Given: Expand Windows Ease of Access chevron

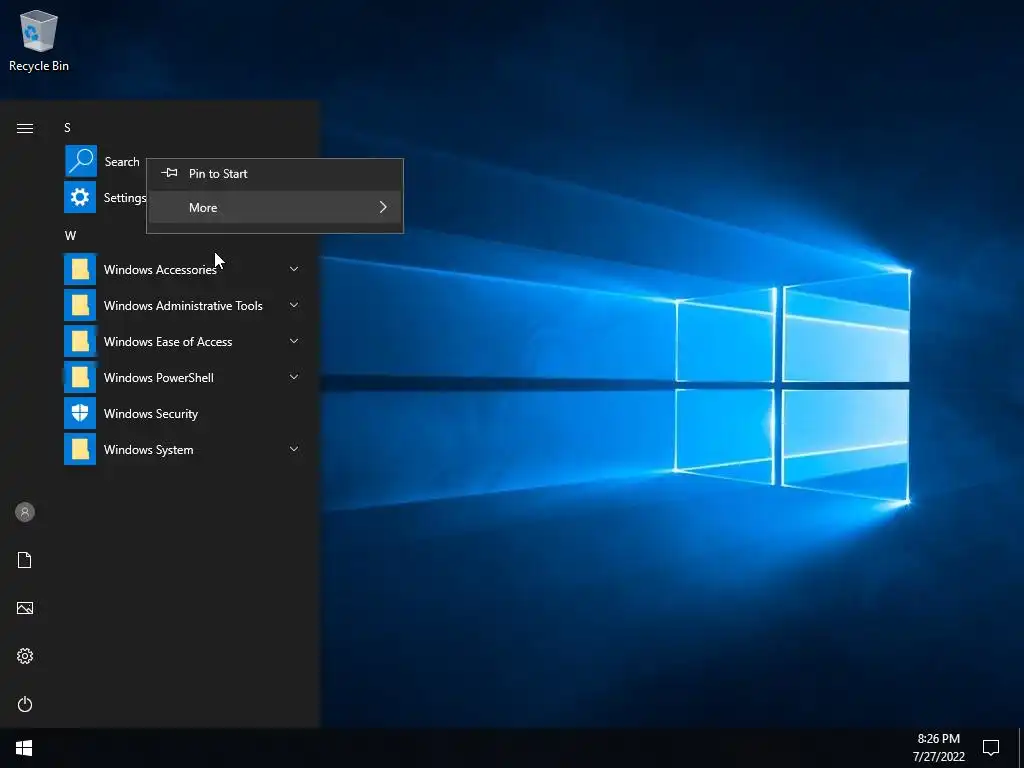Looking at the screenshot, I should [294, 341].
